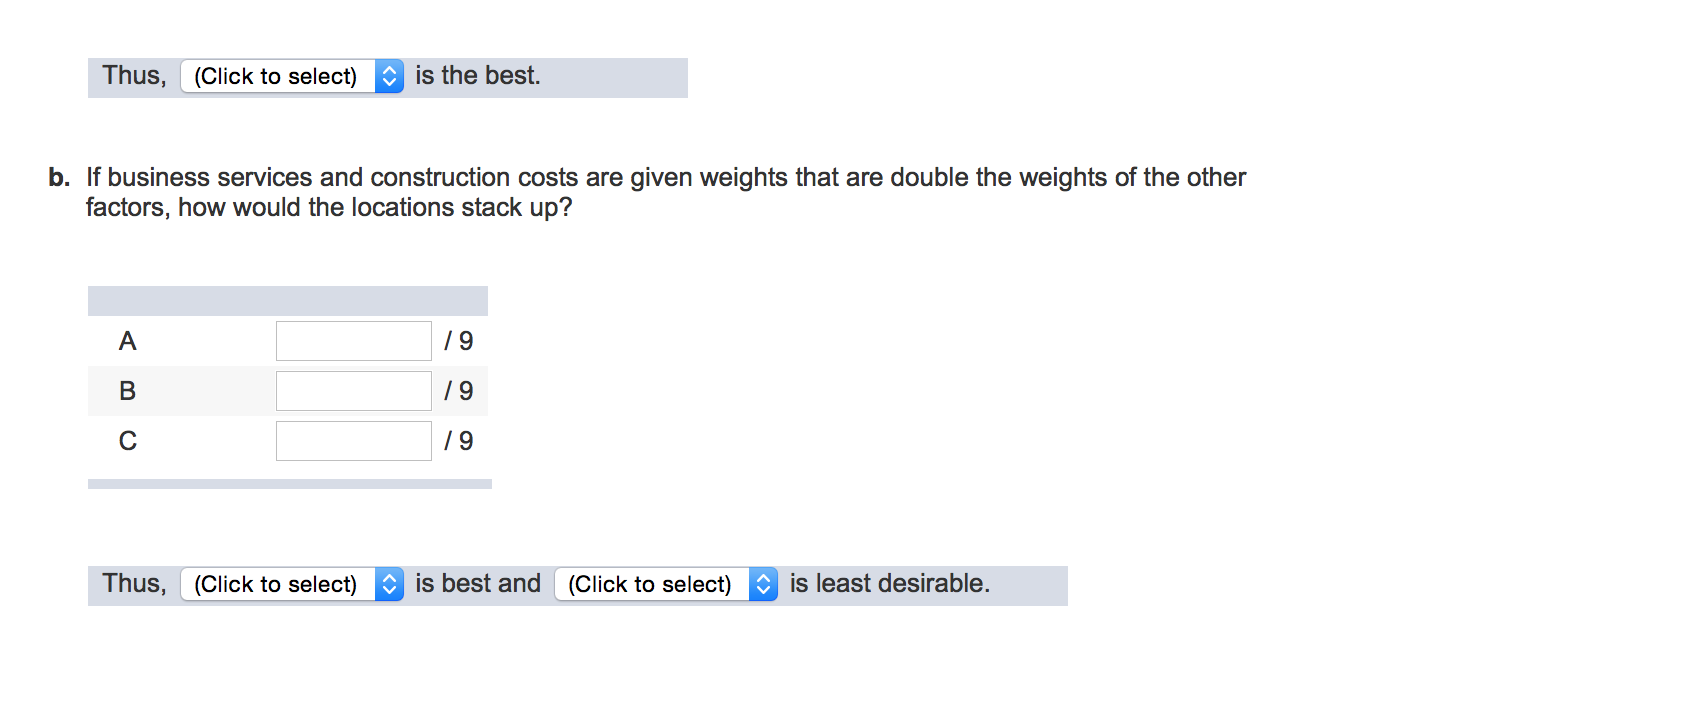Click the "is the best." text

[478, 76]
